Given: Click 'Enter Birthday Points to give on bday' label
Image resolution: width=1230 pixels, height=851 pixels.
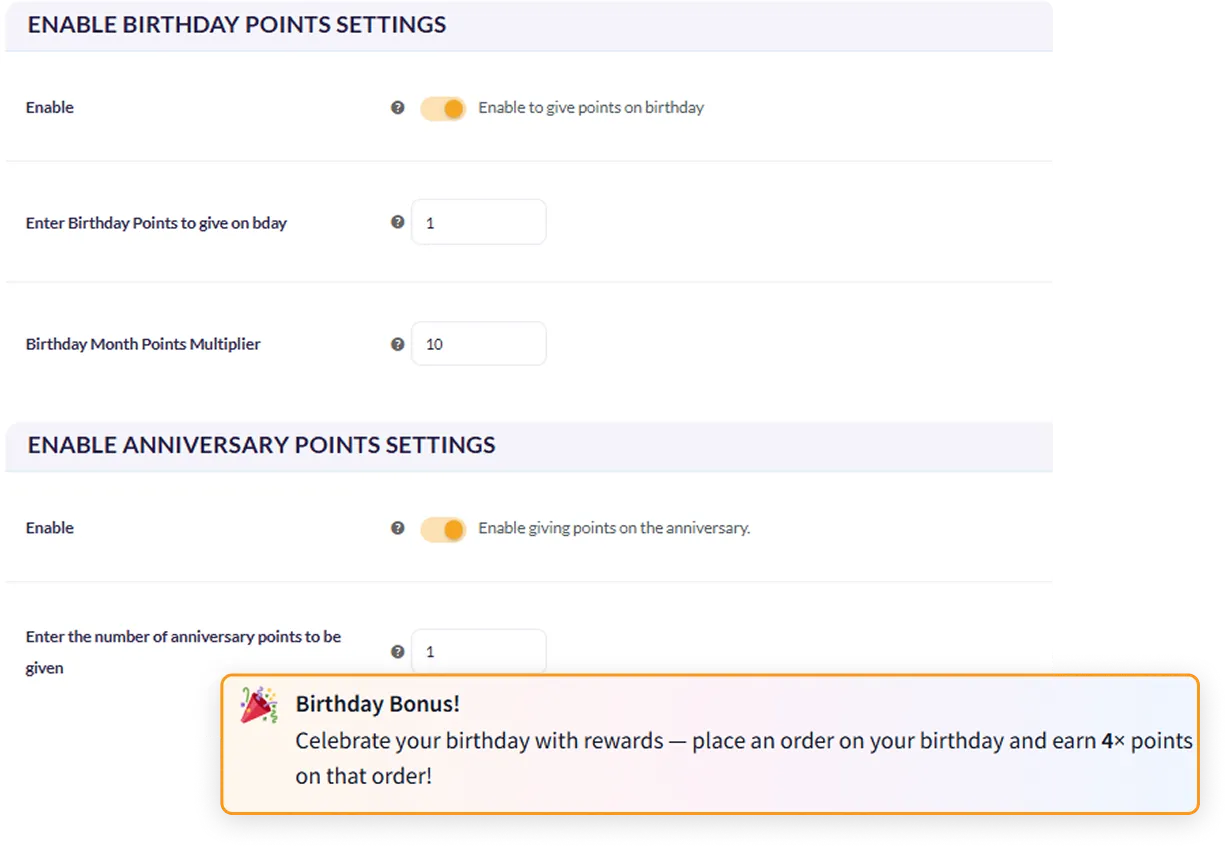Looking at the screenshot, I should point(156,223).
